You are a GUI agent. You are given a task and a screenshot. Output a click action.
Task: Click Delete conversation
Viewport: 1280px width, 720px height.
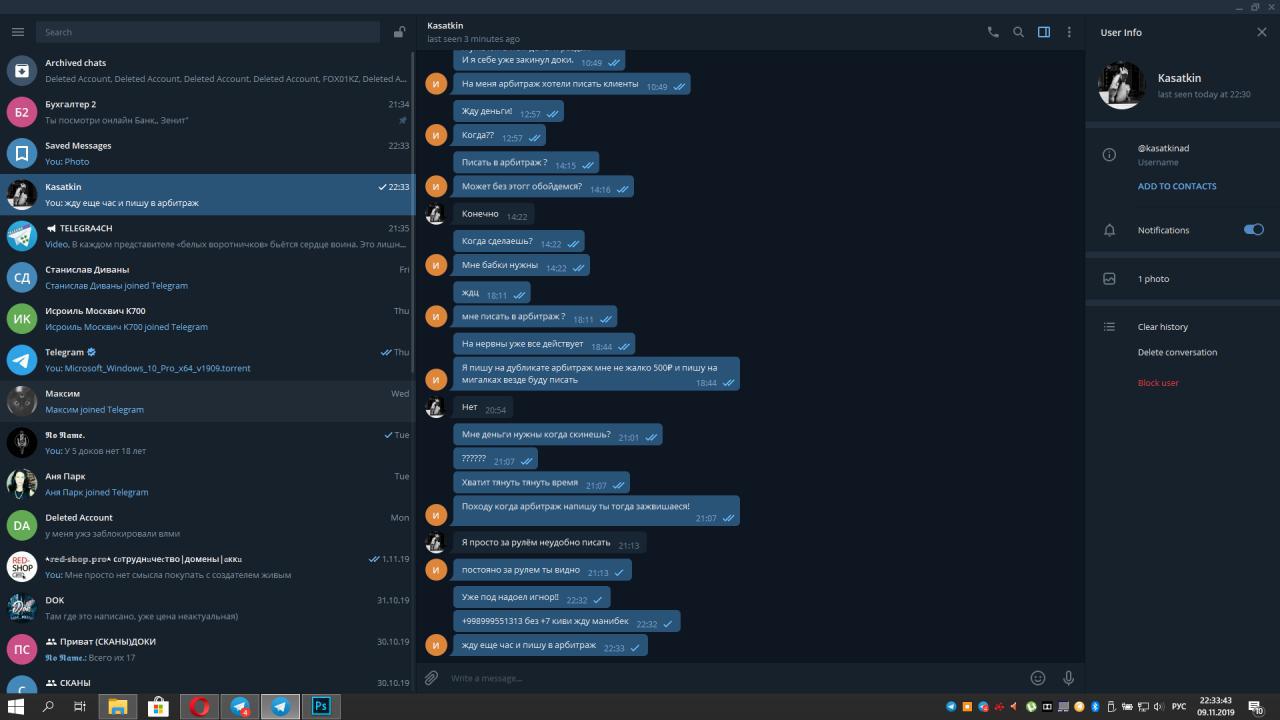[x=1177, y=352]
